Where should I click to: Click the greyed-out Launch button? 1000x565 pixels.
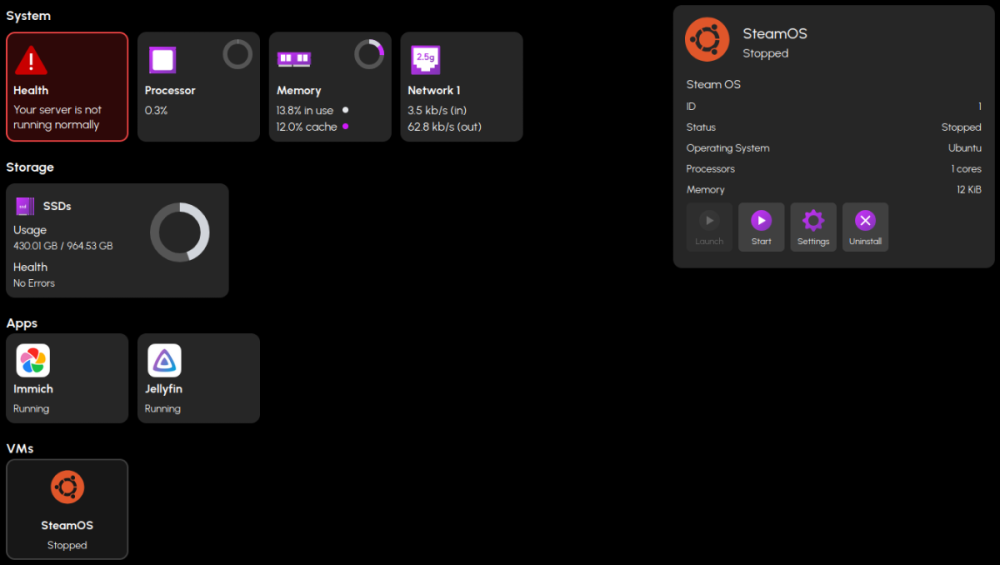point(709,227)
